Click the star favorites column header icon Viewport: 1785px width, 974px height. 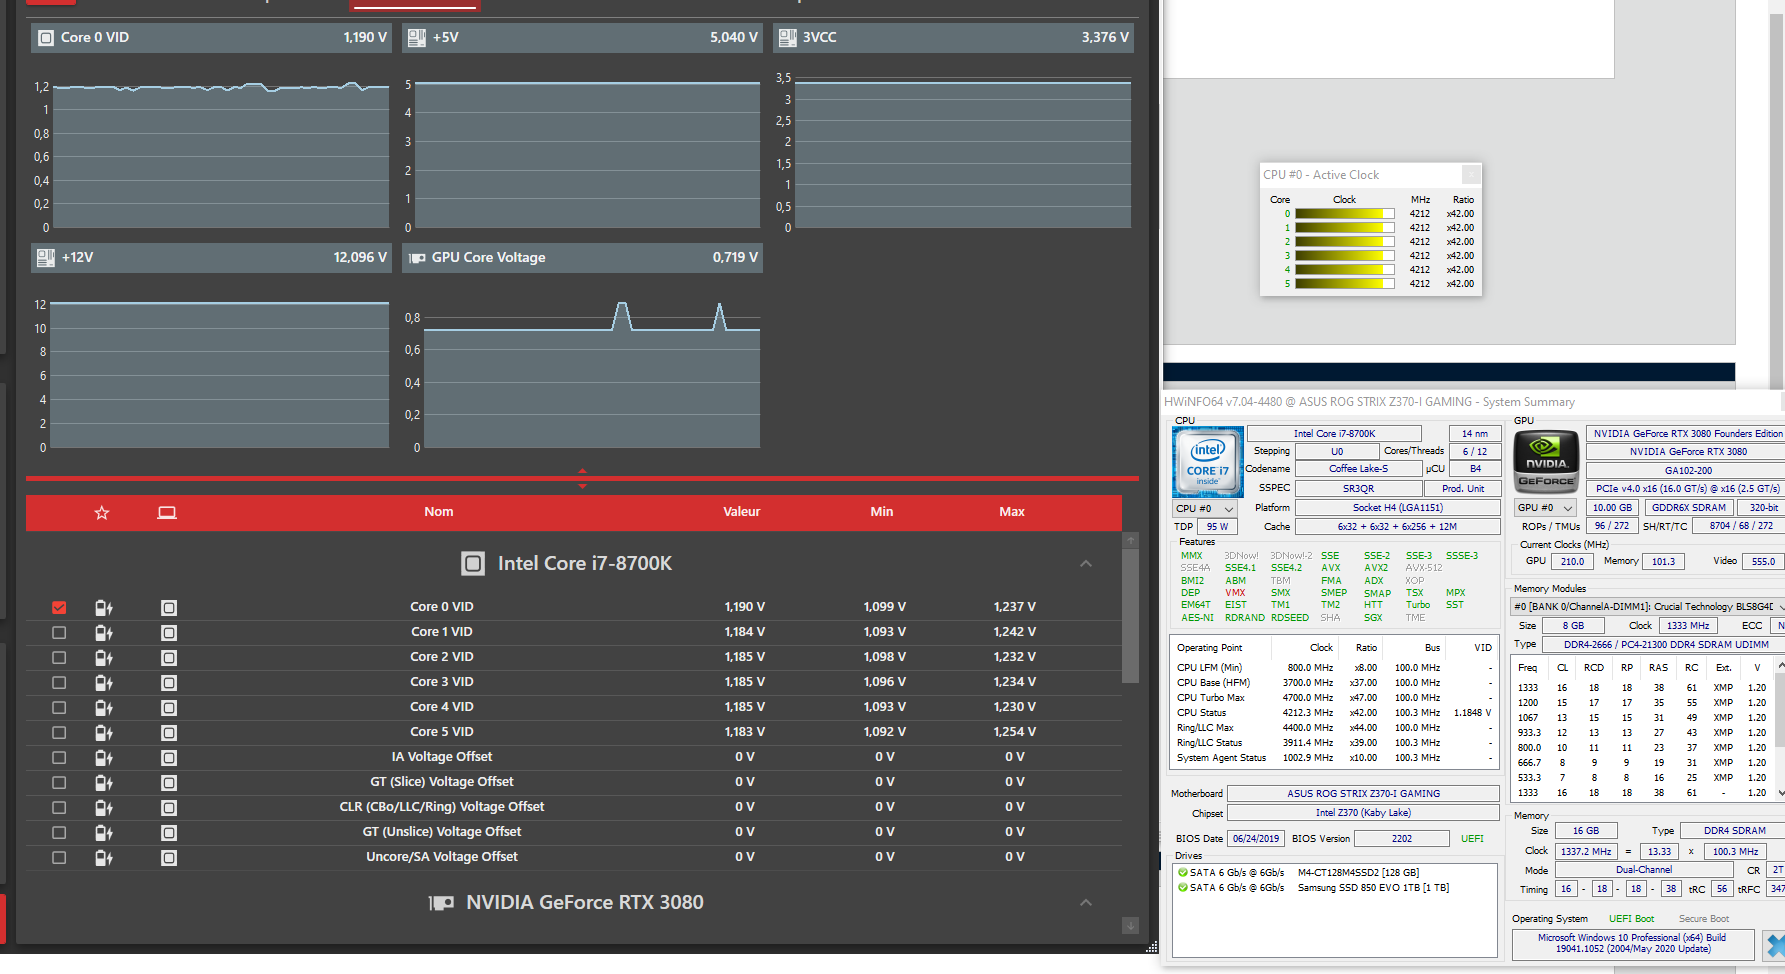coord(101,513)
